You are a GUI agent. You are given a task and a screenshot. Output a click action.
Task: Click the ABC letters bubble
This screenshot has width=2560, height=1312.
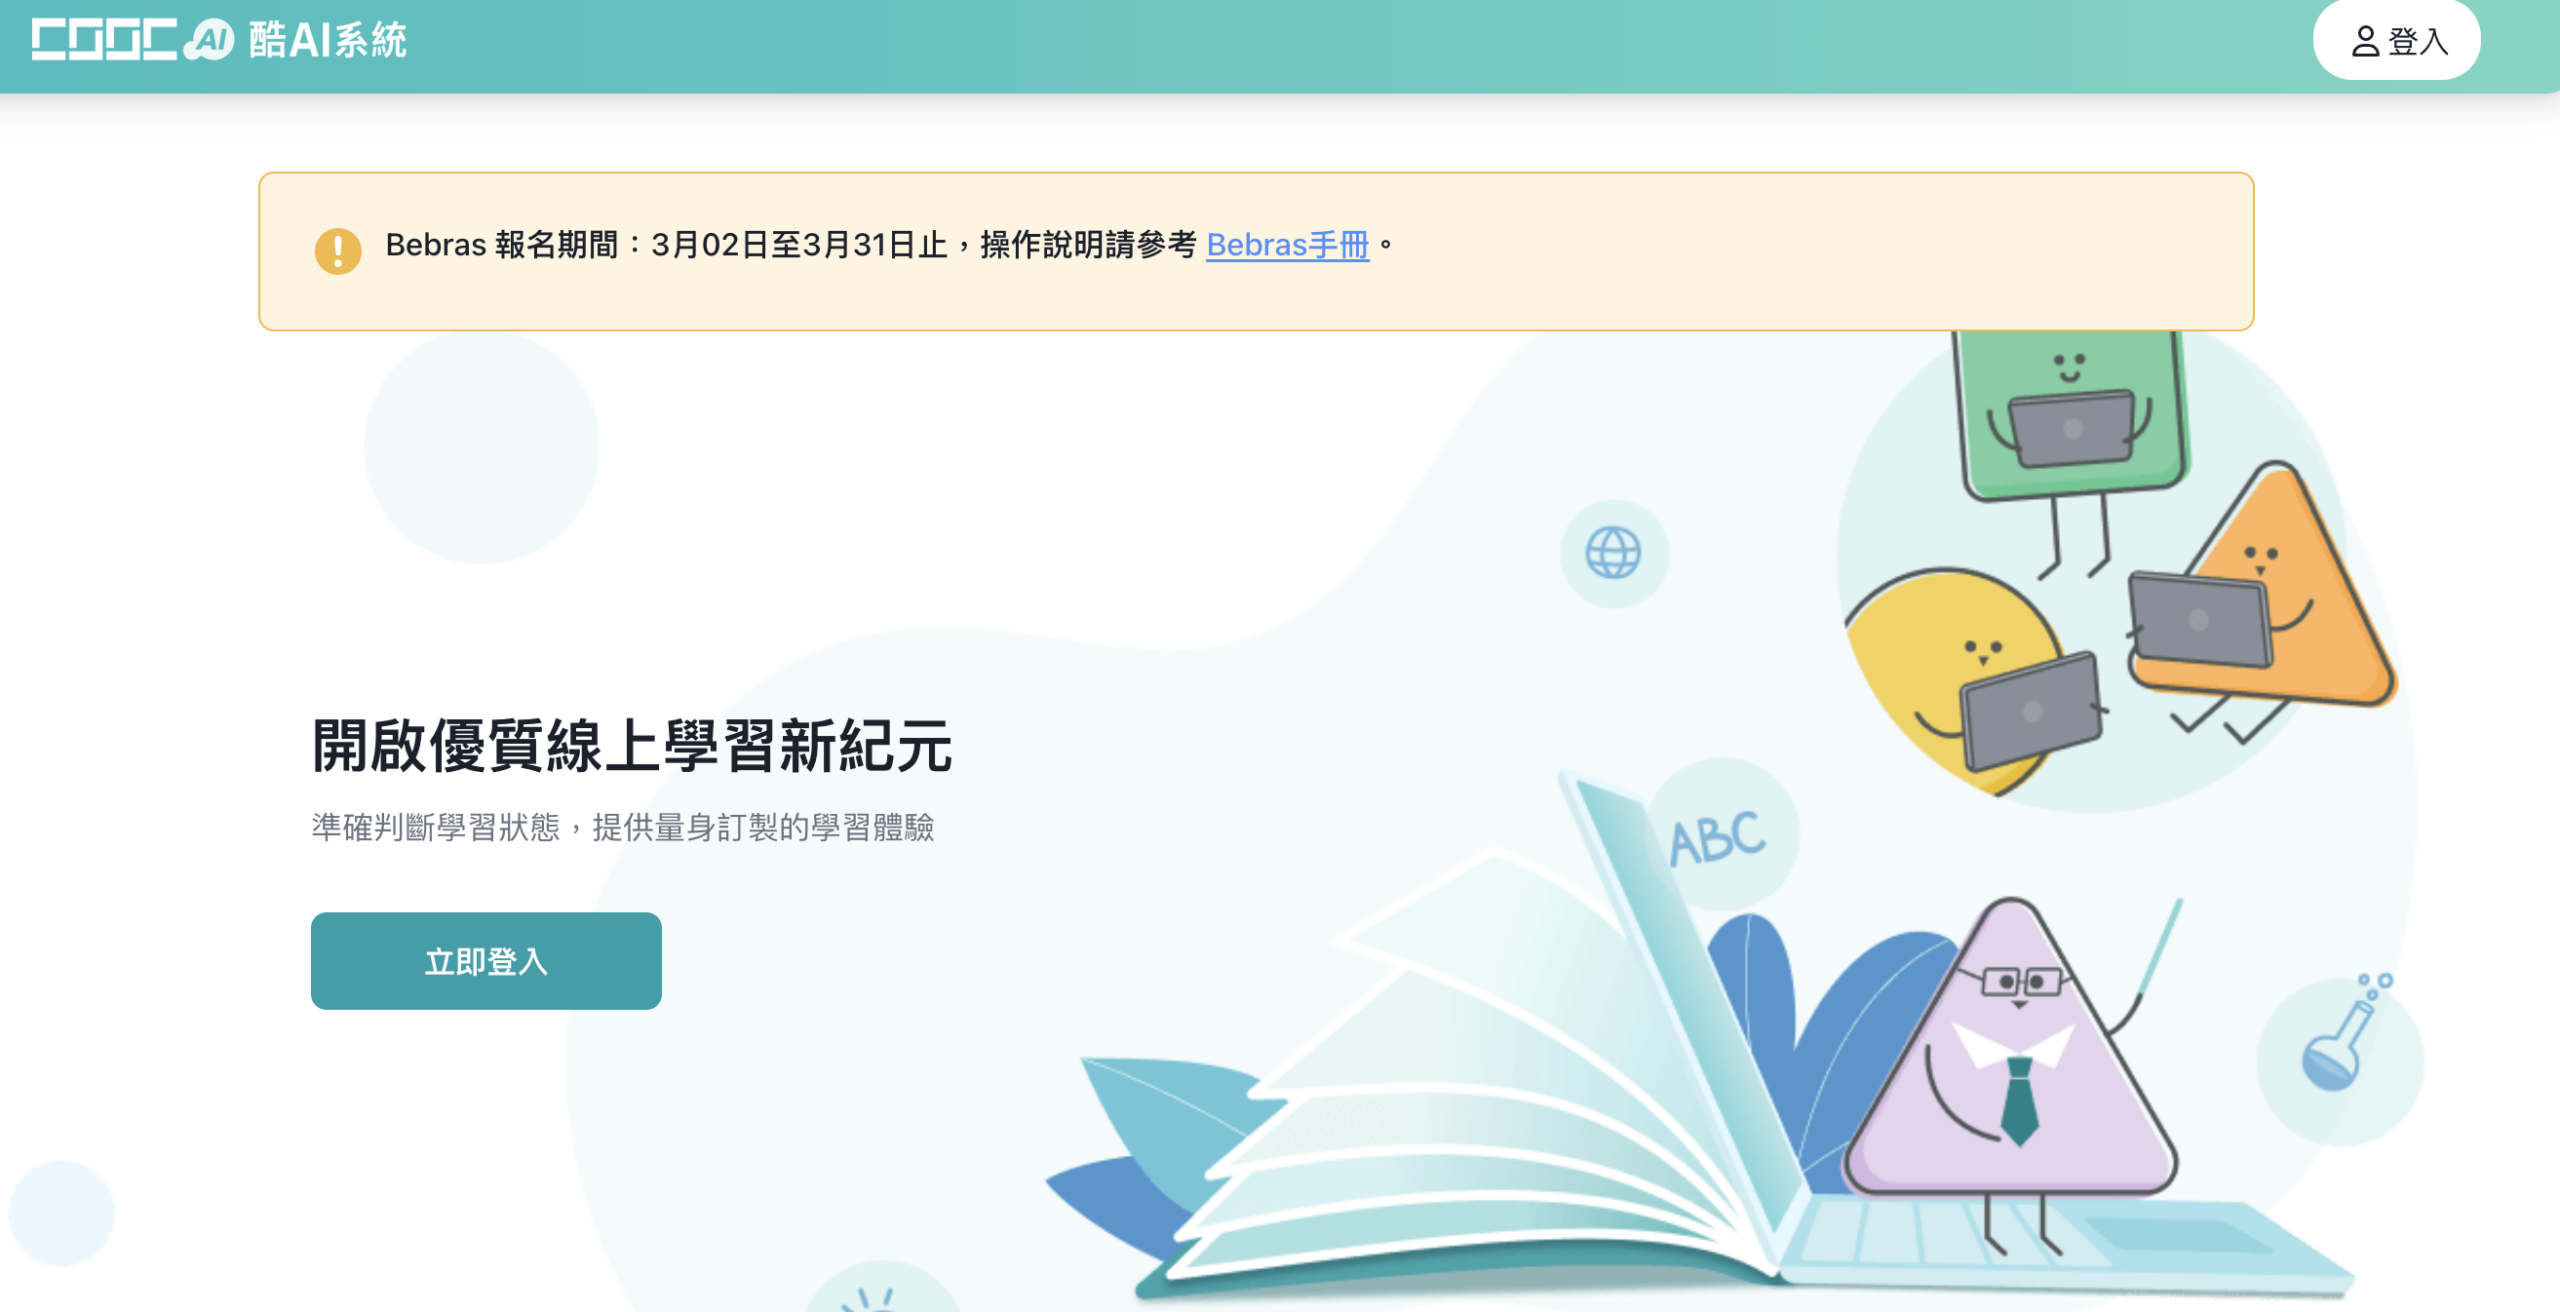[1720, 835]
